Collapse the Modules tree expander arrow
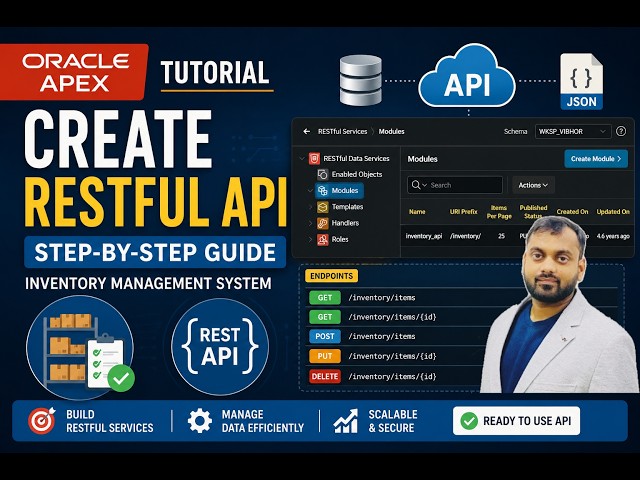The height and width of the screenshot is (480, 640). [x=310, y=191]
